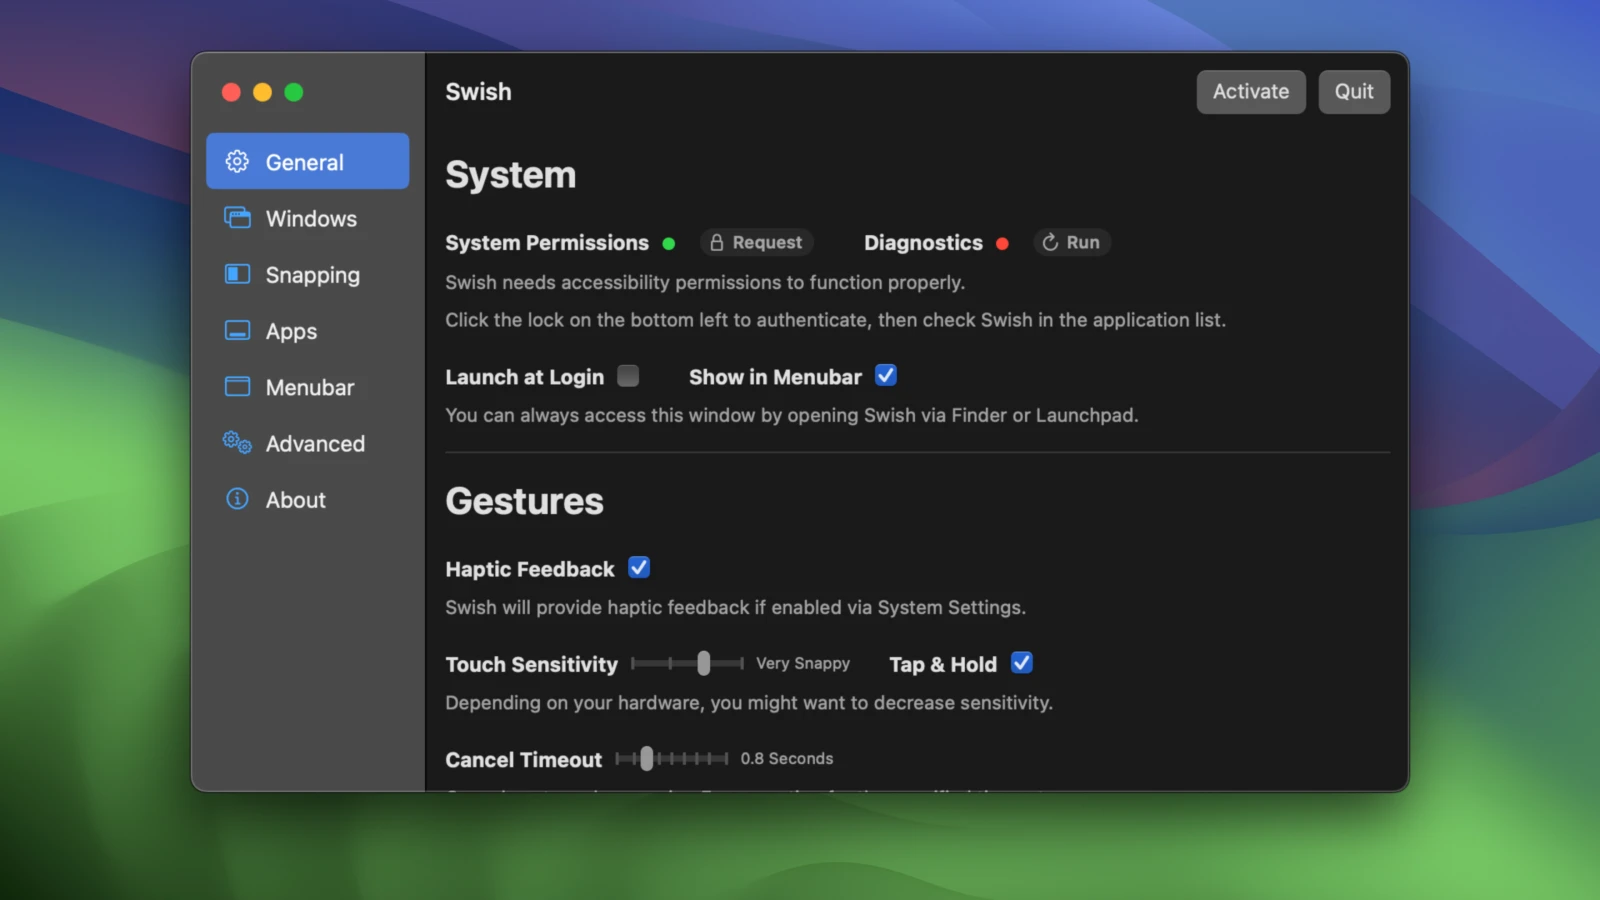Image resolution: width=1600 pixels, height=900 pixels.
Task: Click the green System Permissions status dot
Action: (x=669, y=243)
